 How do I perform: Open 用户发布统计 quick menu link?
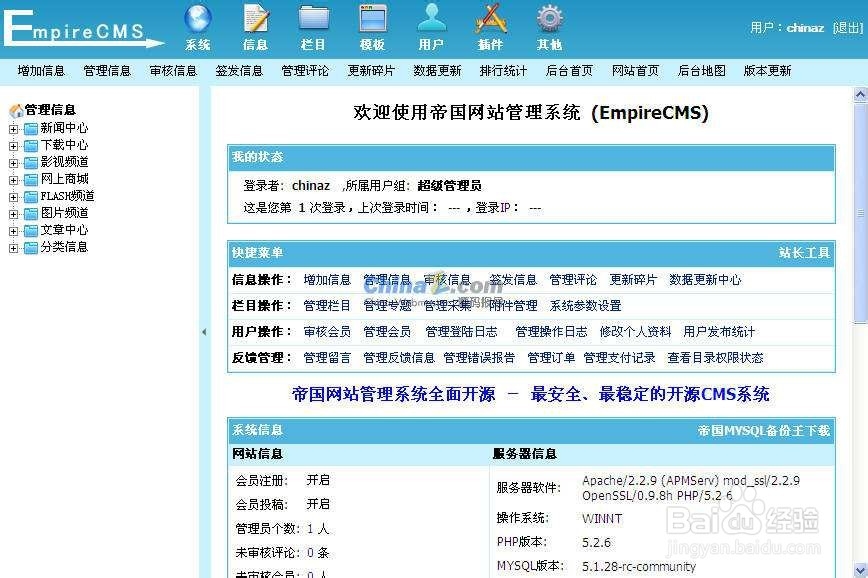719,332
